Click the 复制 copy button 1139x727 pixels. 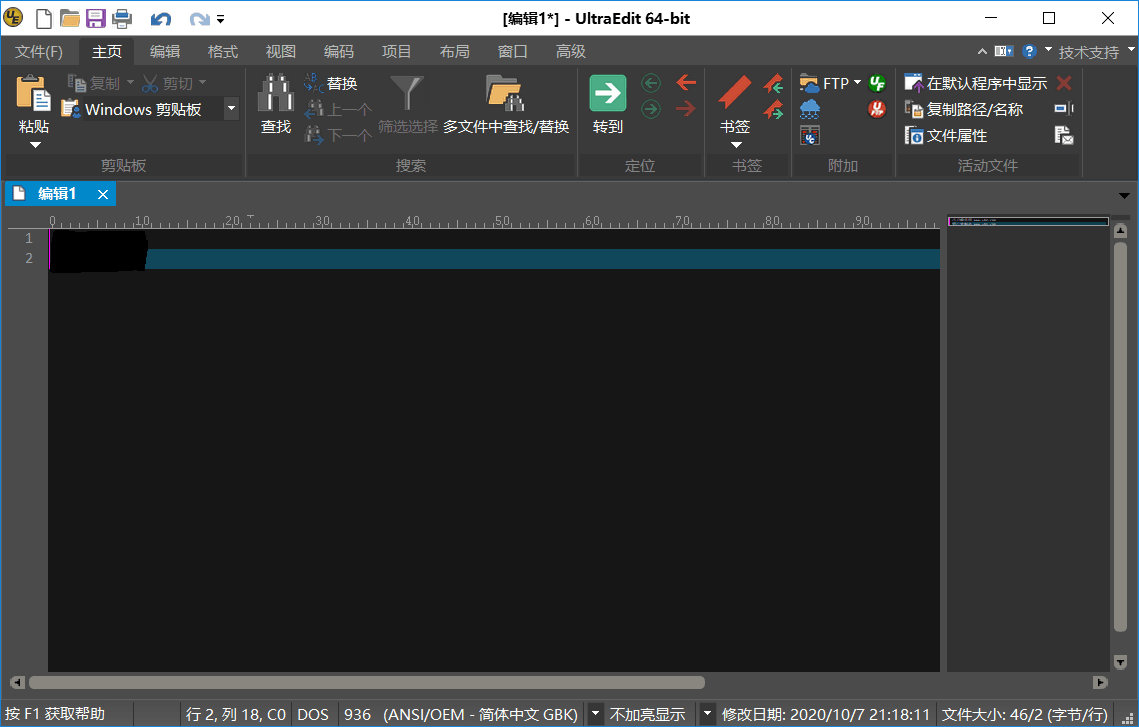tap(94, 84)
